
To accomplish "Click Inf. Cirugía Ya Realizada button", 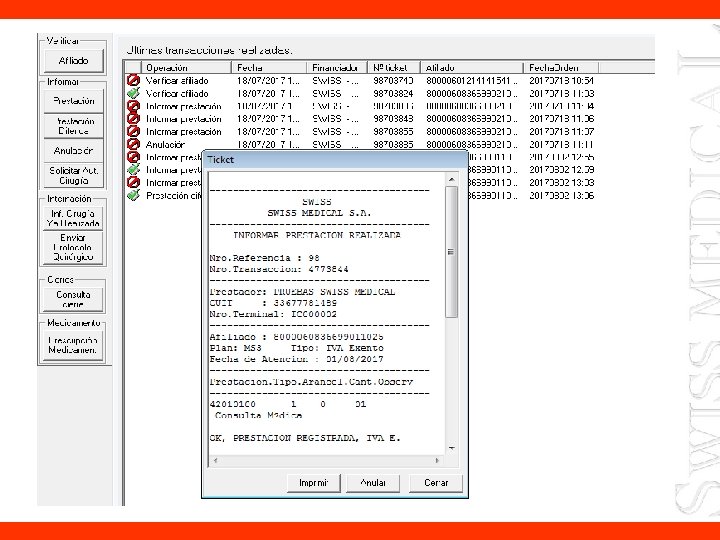I will [x=73, y=218].
